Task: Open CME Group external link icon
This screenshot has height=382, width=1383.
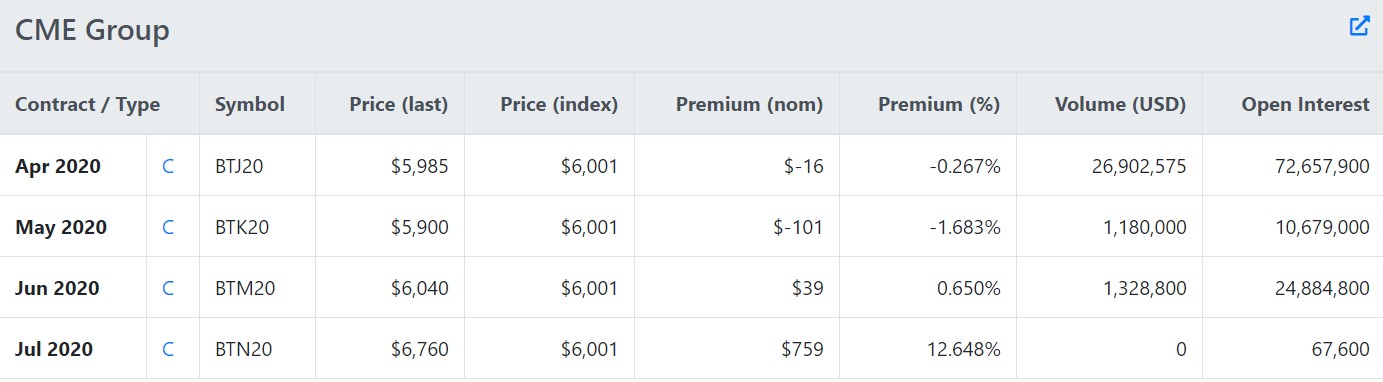Action: click(1359, 26)
